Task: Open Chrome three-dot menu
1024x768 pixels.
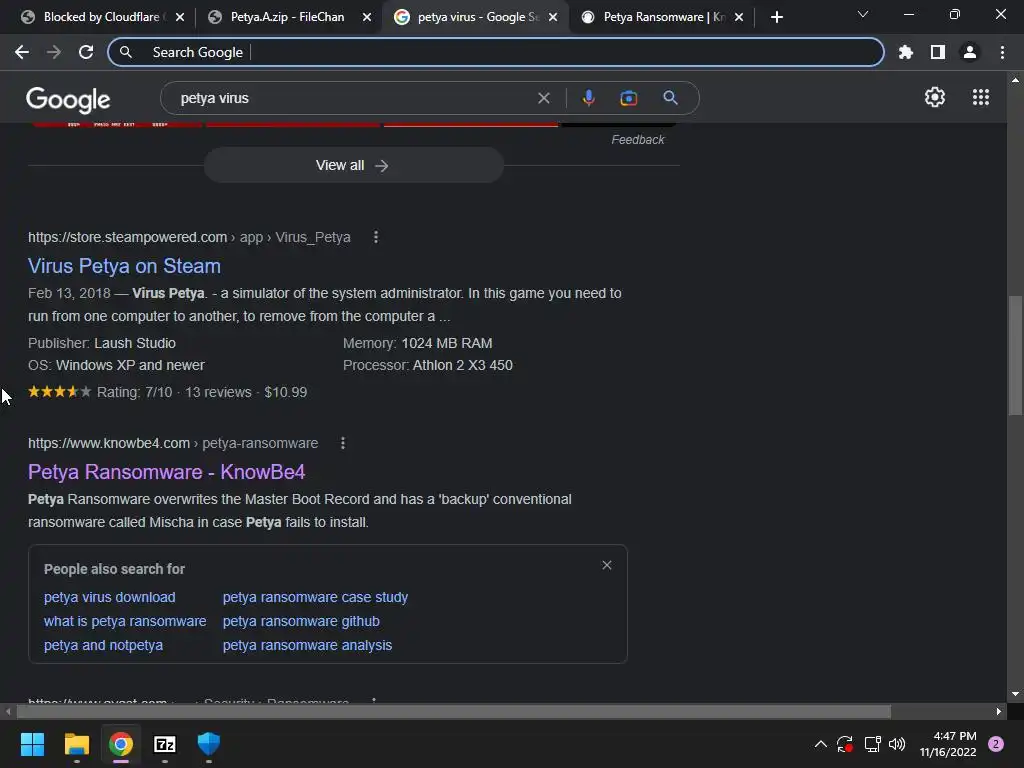Action: (1002, 52)
